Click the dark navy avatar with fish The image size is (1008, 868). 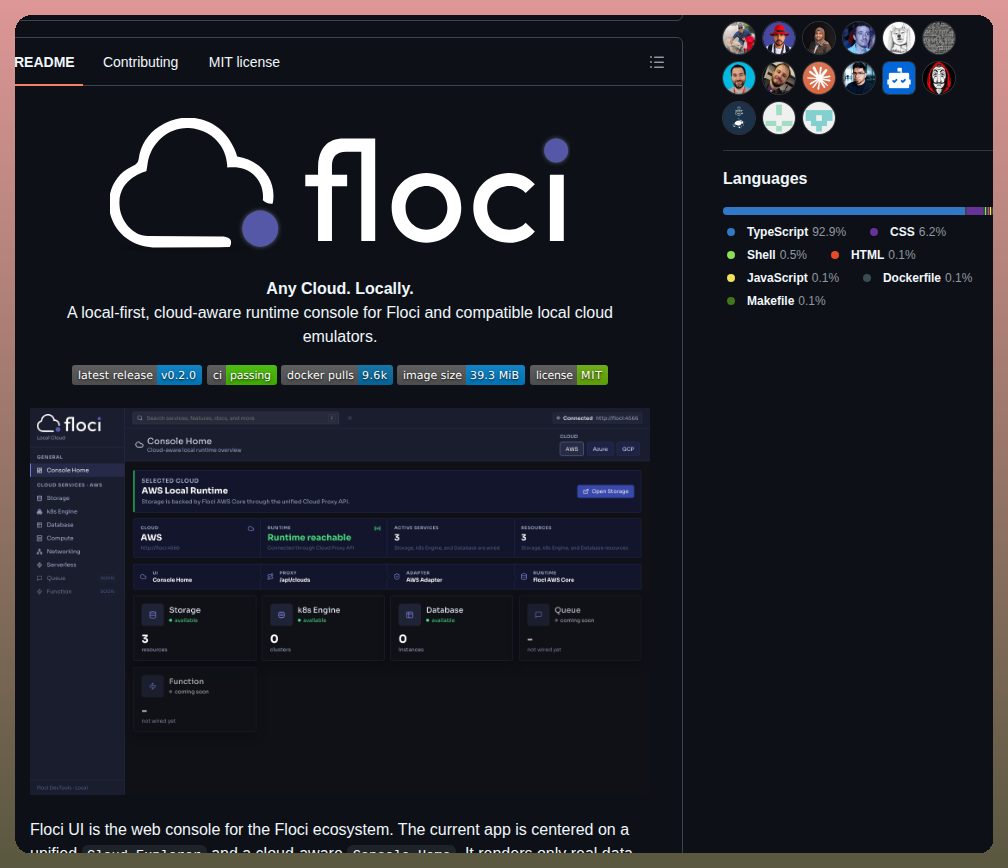point(739,118)
